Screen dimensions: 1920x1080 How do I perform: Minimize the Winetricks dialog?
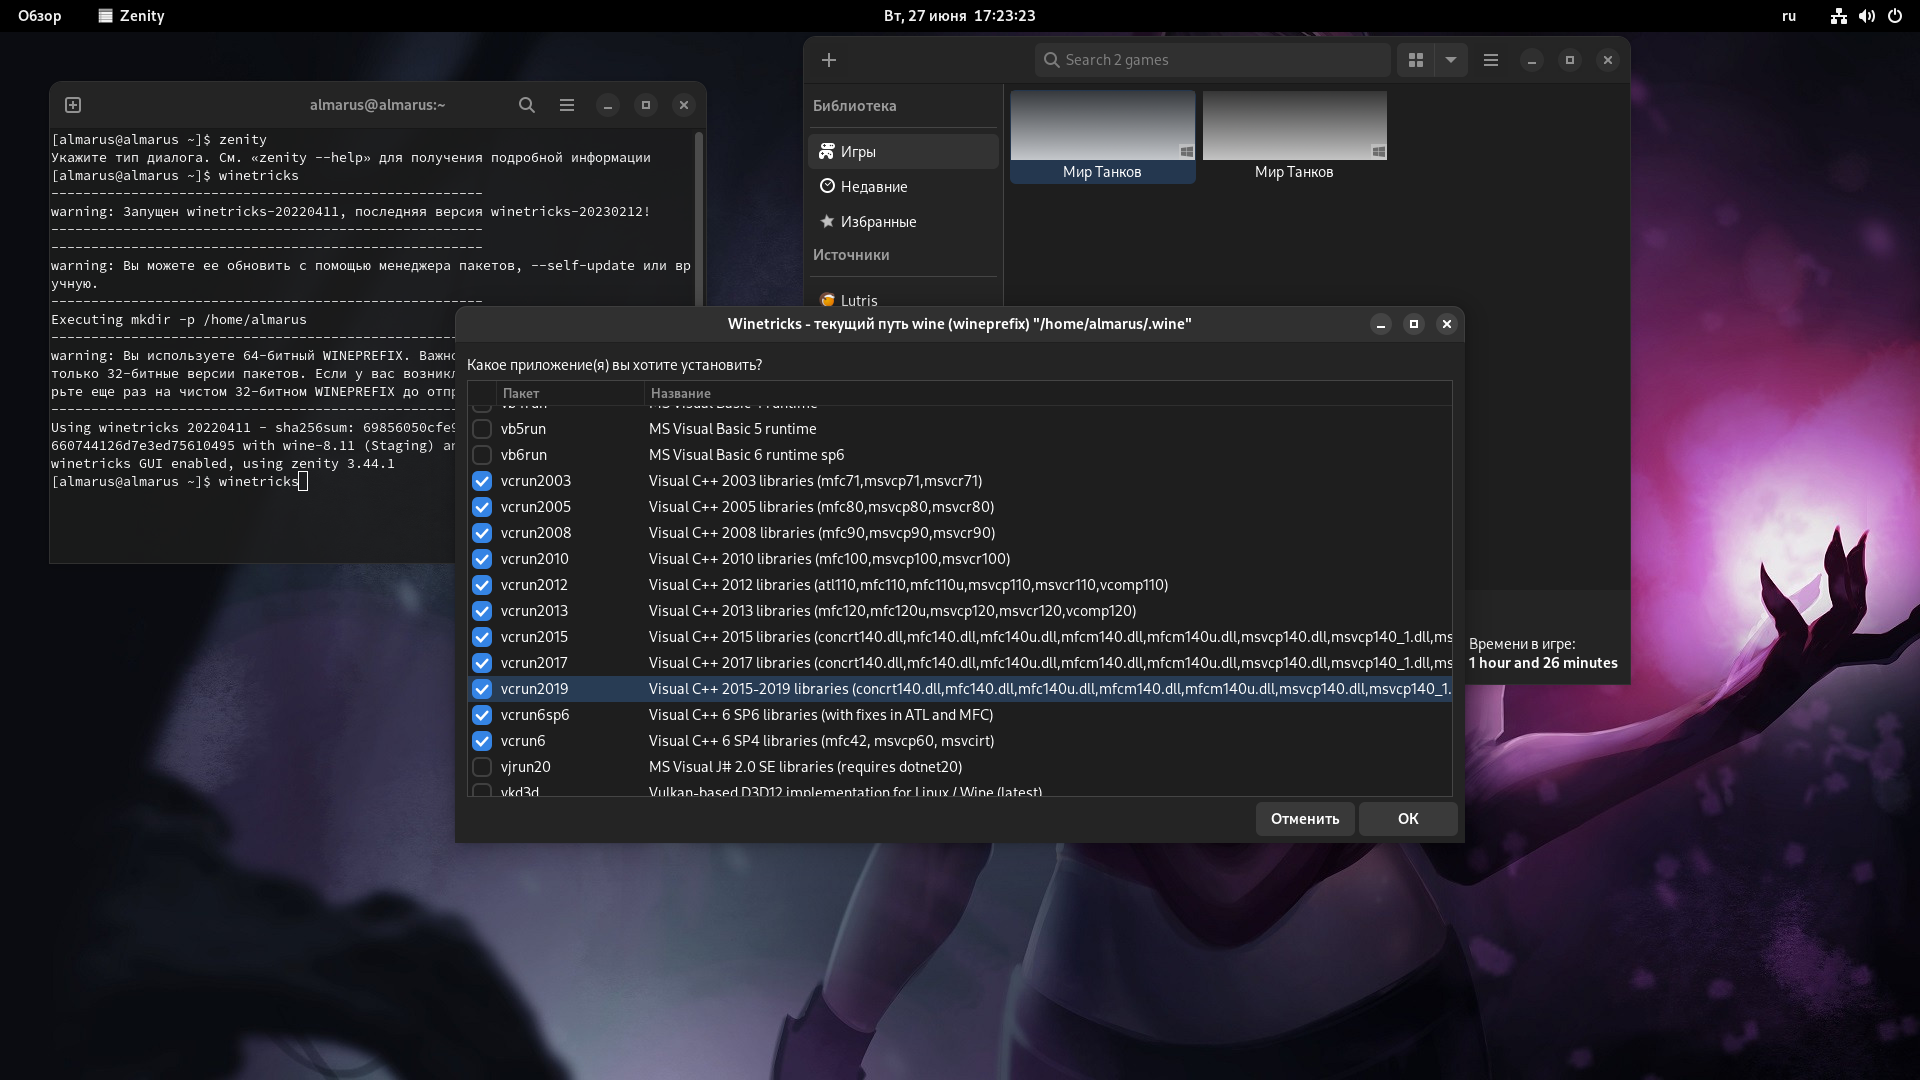pos(1381,324)
